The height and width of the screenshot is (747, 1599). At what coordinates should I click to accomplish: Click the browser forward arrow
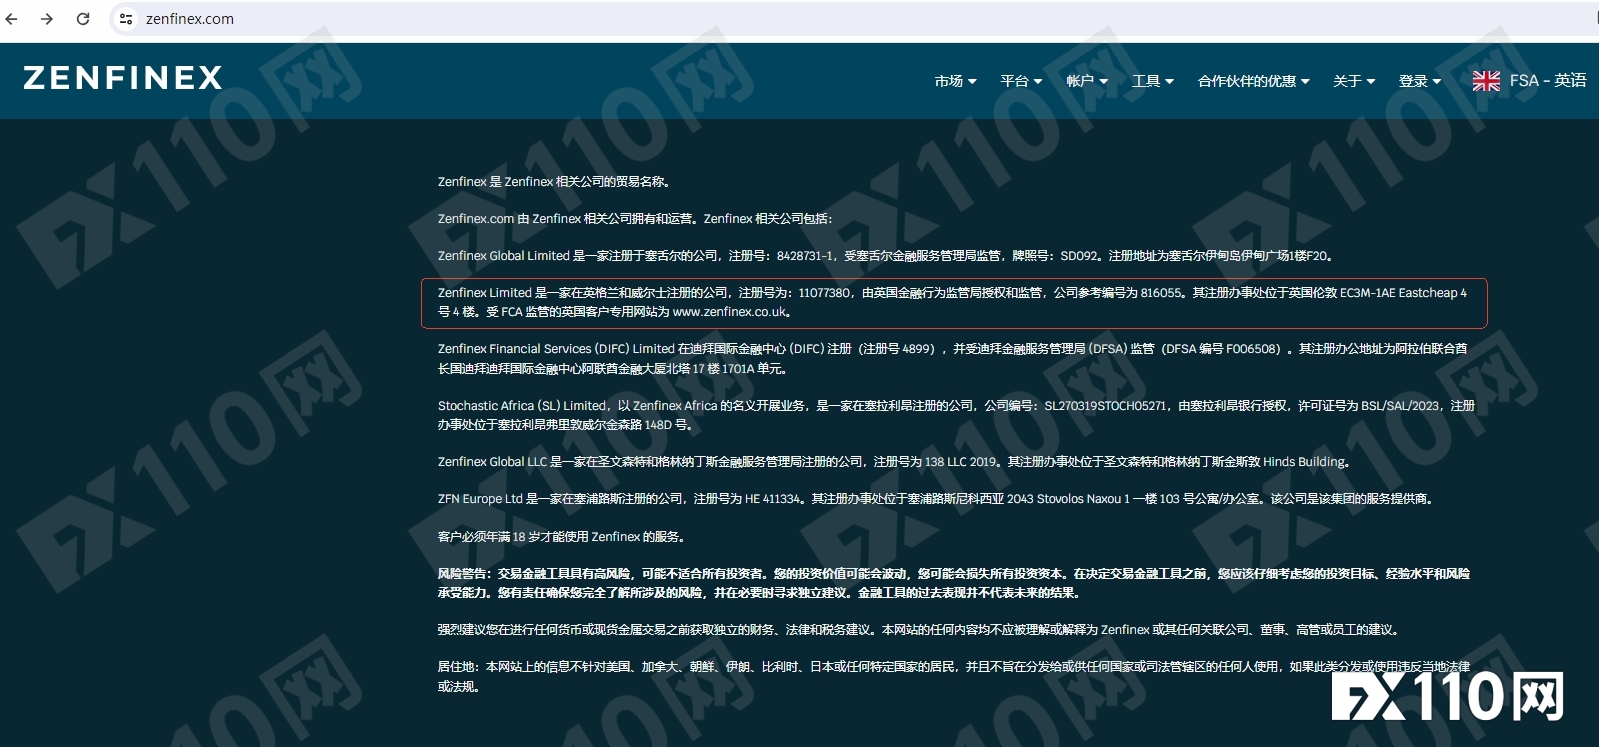pyautogui.click(x=47, y=19)
